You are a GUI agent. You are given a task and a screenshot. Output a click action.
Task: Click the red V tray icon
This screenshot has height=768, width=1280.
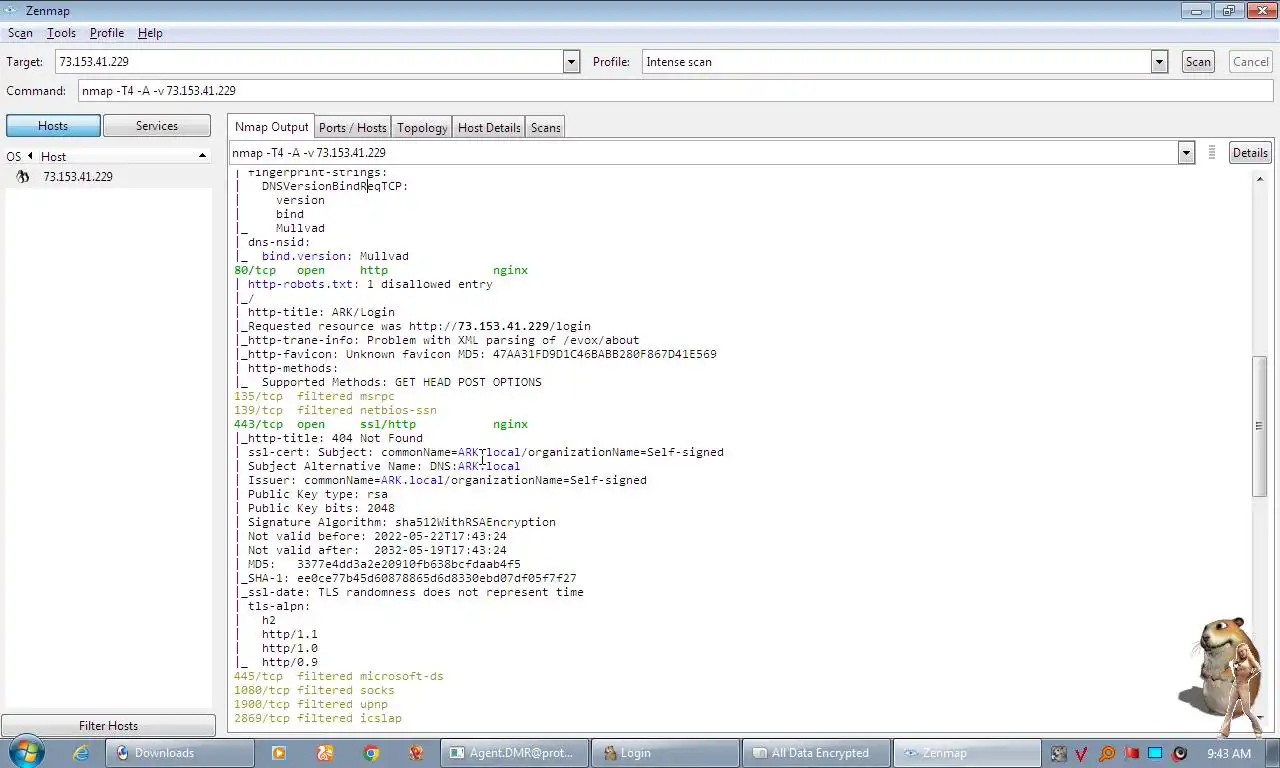[1082, 753]
